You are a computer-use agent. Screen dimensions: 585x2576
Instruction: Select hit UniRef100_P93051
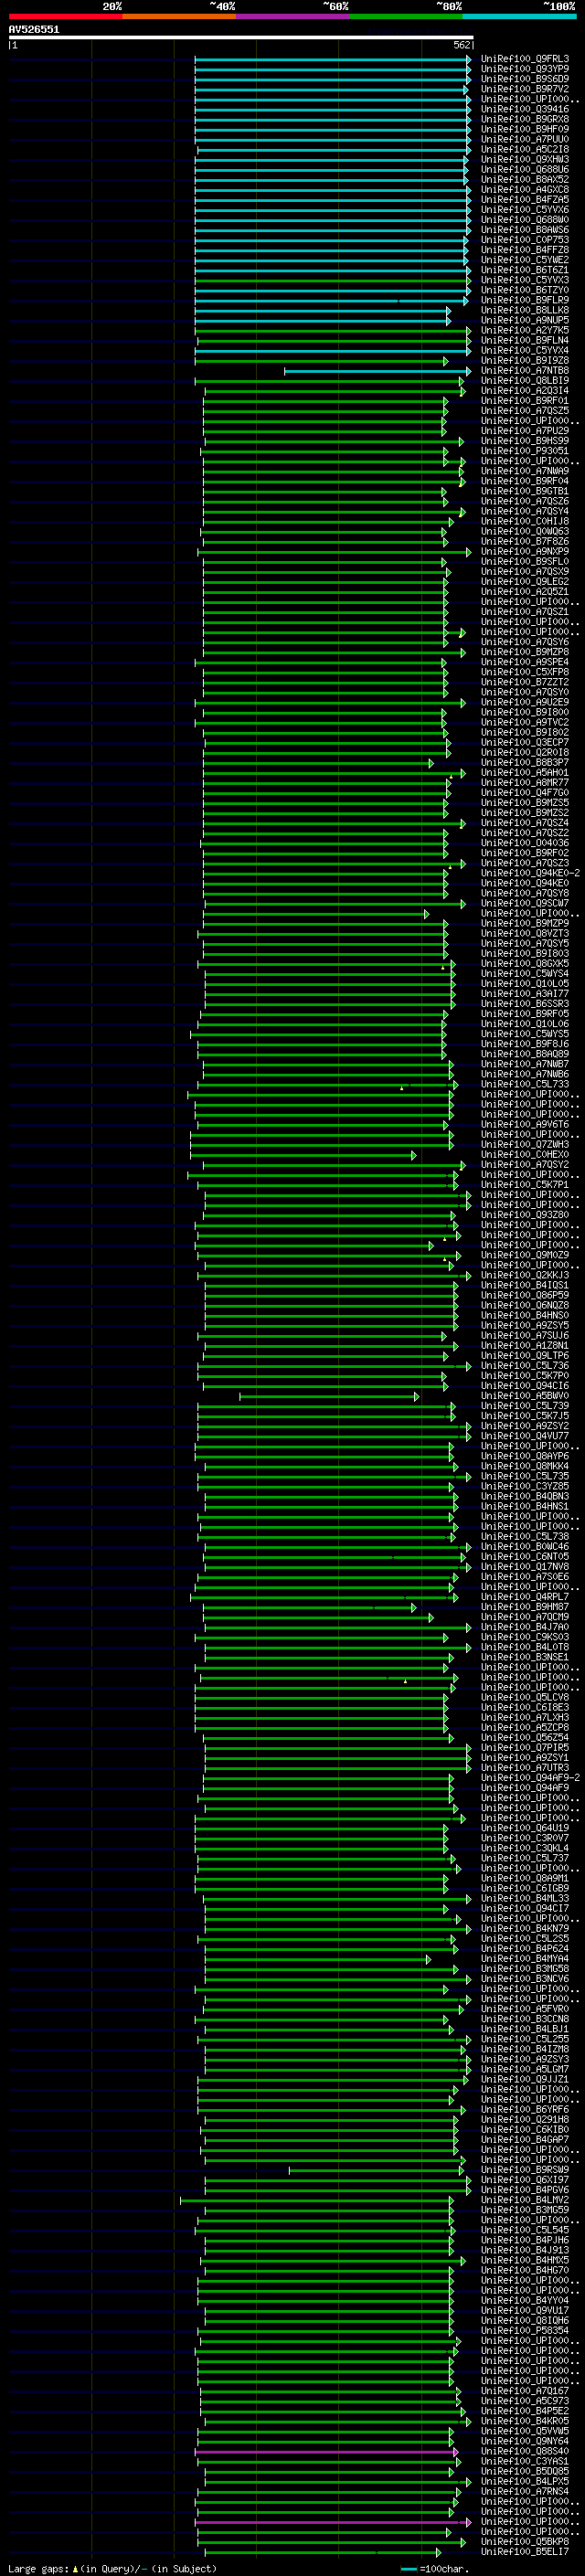point(525,451)
